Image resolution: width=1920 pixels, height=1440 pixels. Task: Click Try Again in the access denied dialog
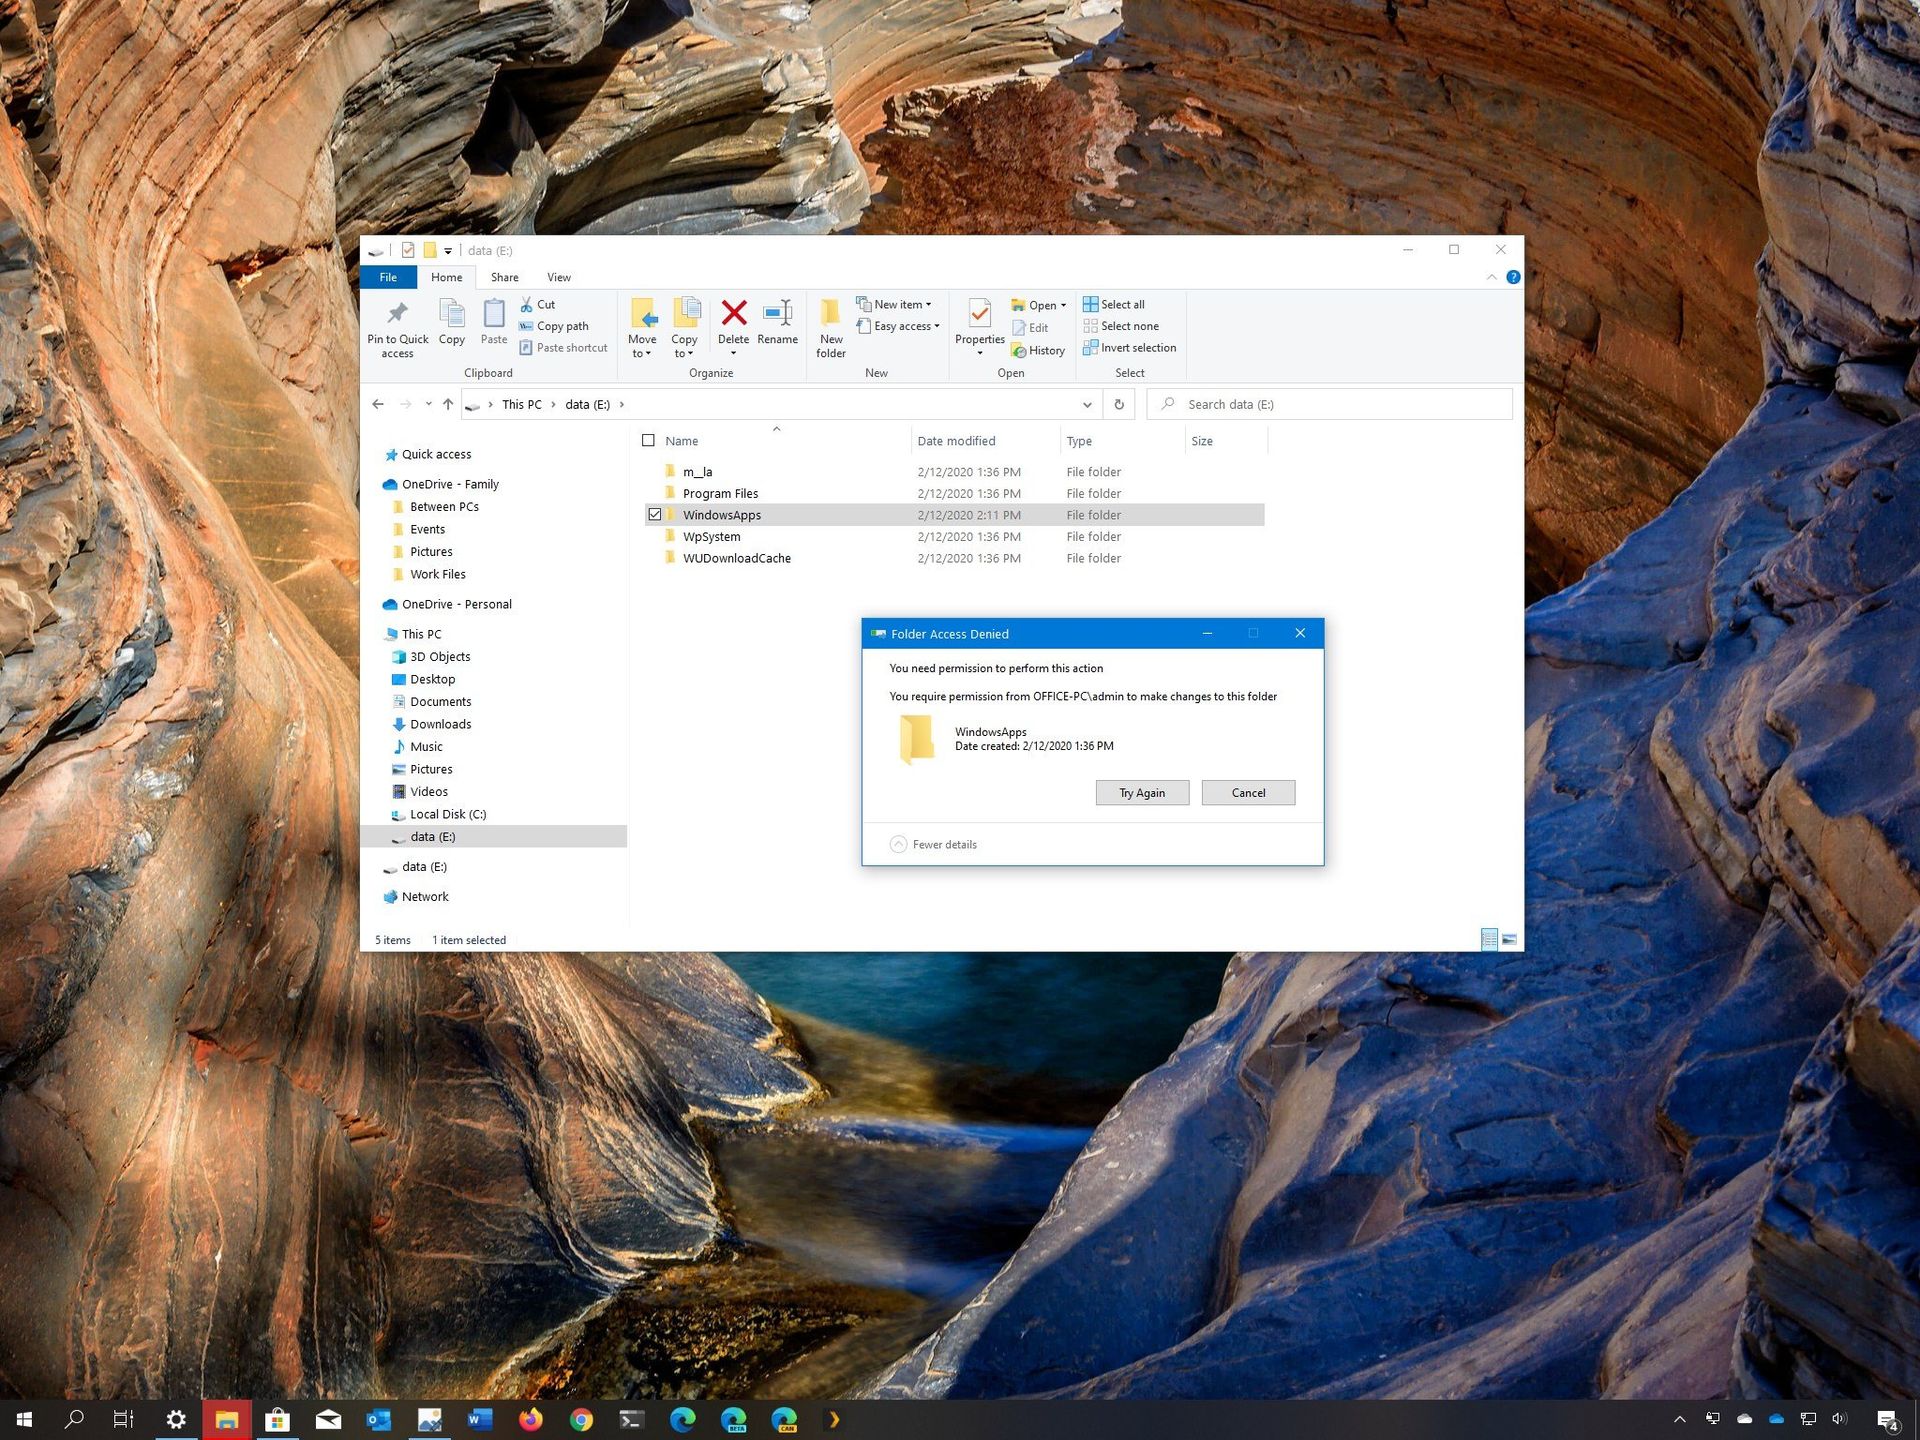click(x=1141, y=792)
